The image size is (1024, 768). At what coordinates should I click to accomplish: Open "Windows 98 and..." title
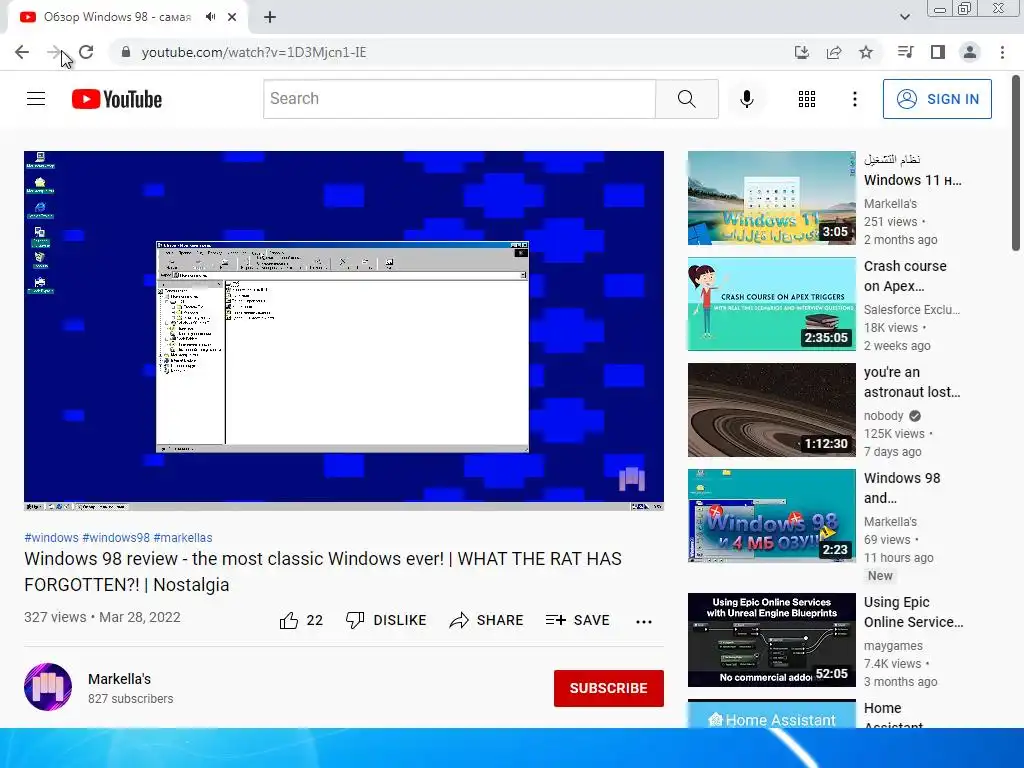(902, 488)
